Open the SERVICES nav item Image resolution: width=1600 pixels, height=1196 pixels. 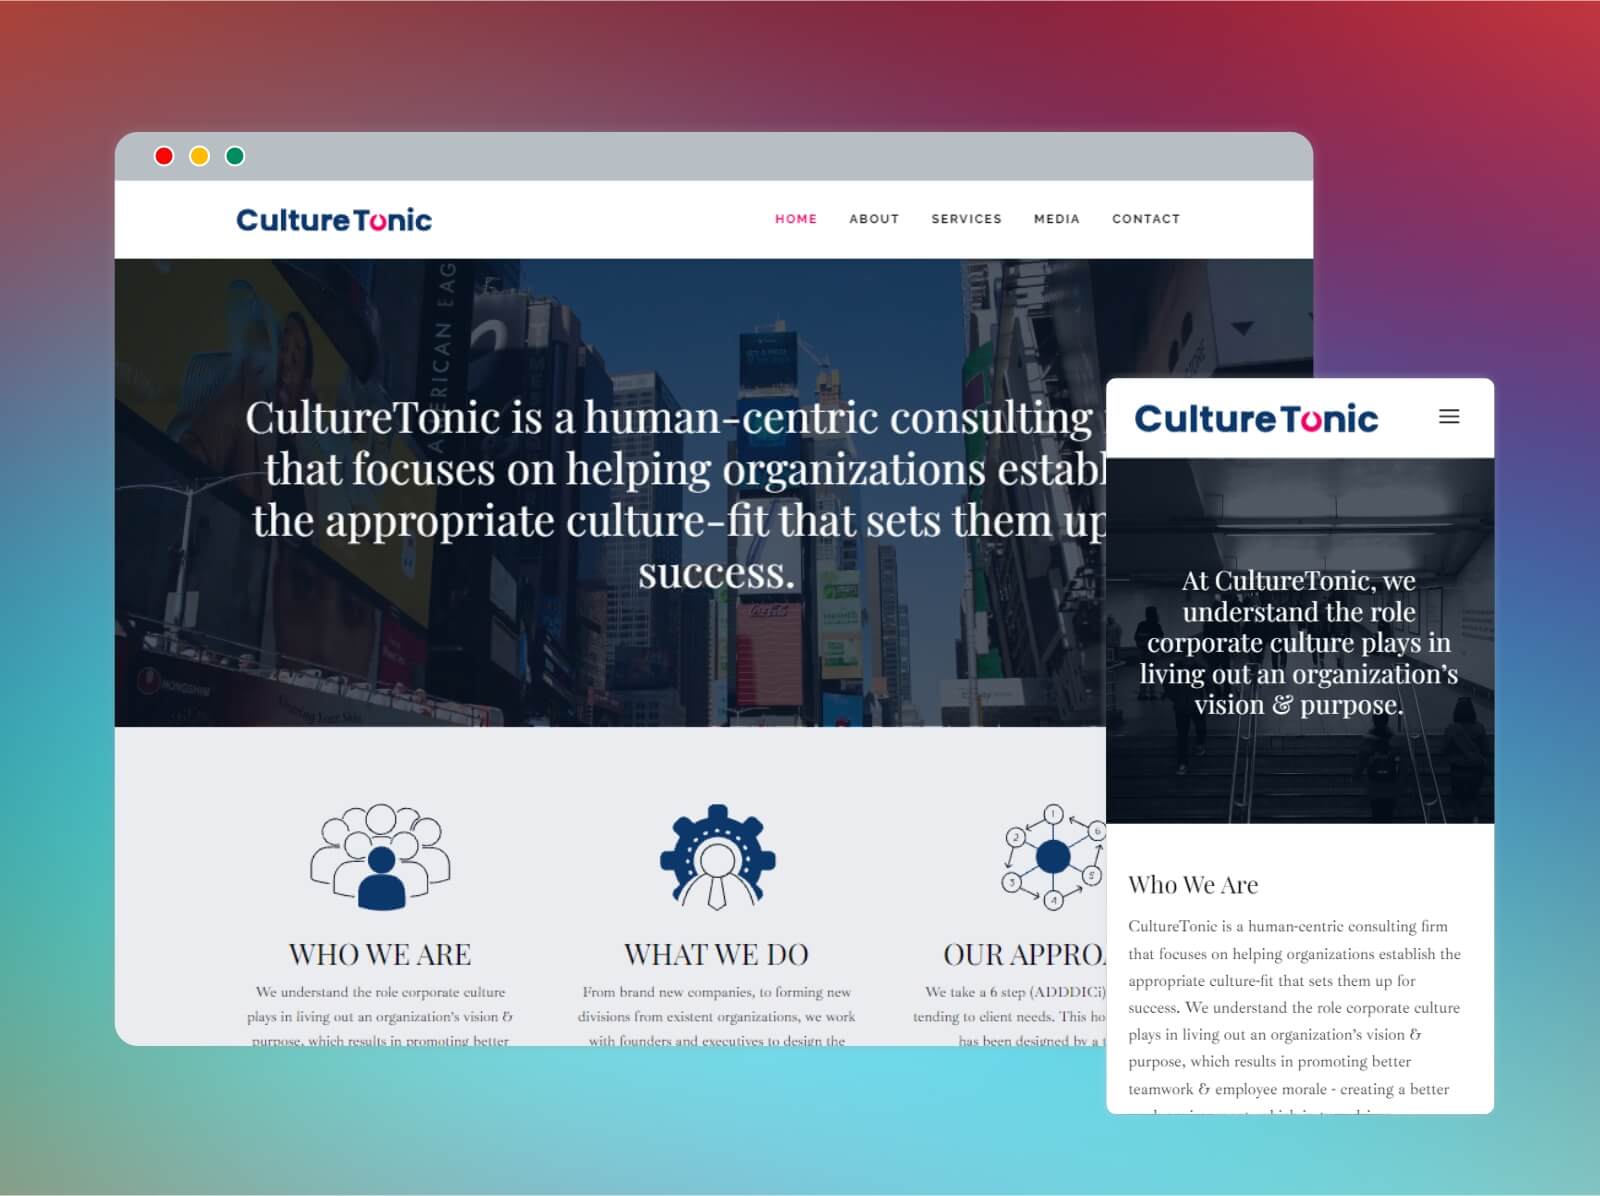point(966,219)
